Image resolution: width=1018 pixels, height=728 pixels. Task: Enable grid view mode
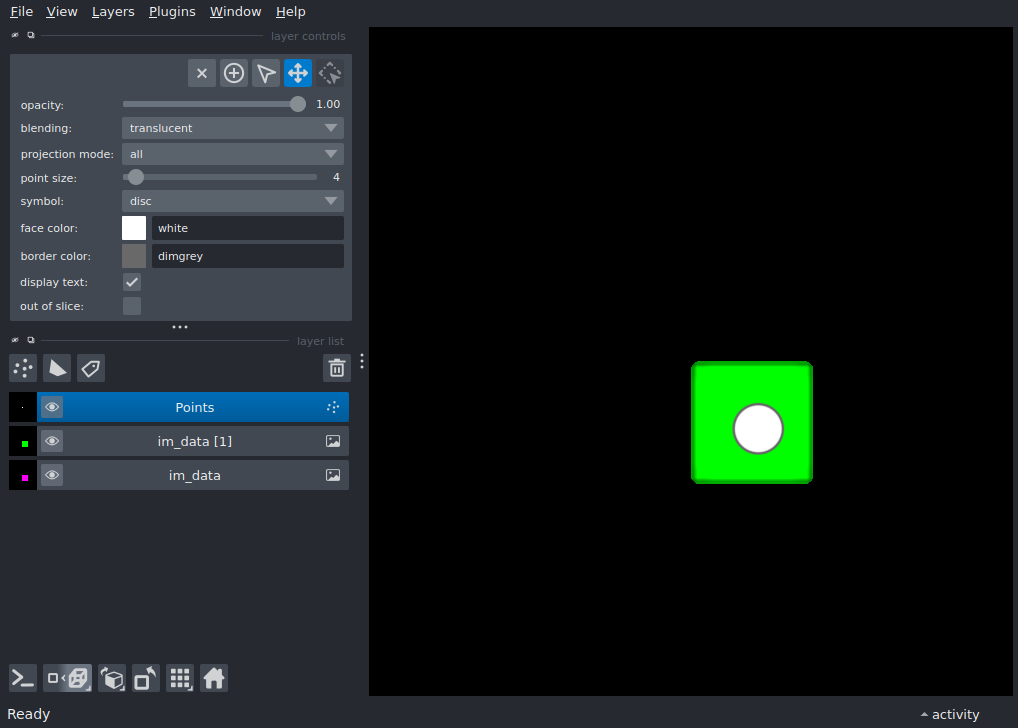[x=180, y=678]
